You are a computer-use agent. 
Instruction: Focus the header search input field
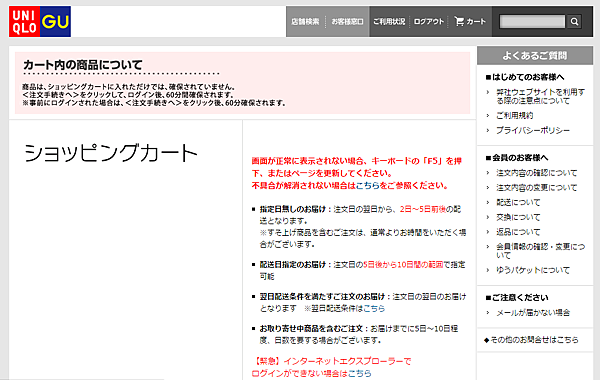pyautogui.click(x=532, y=21)
